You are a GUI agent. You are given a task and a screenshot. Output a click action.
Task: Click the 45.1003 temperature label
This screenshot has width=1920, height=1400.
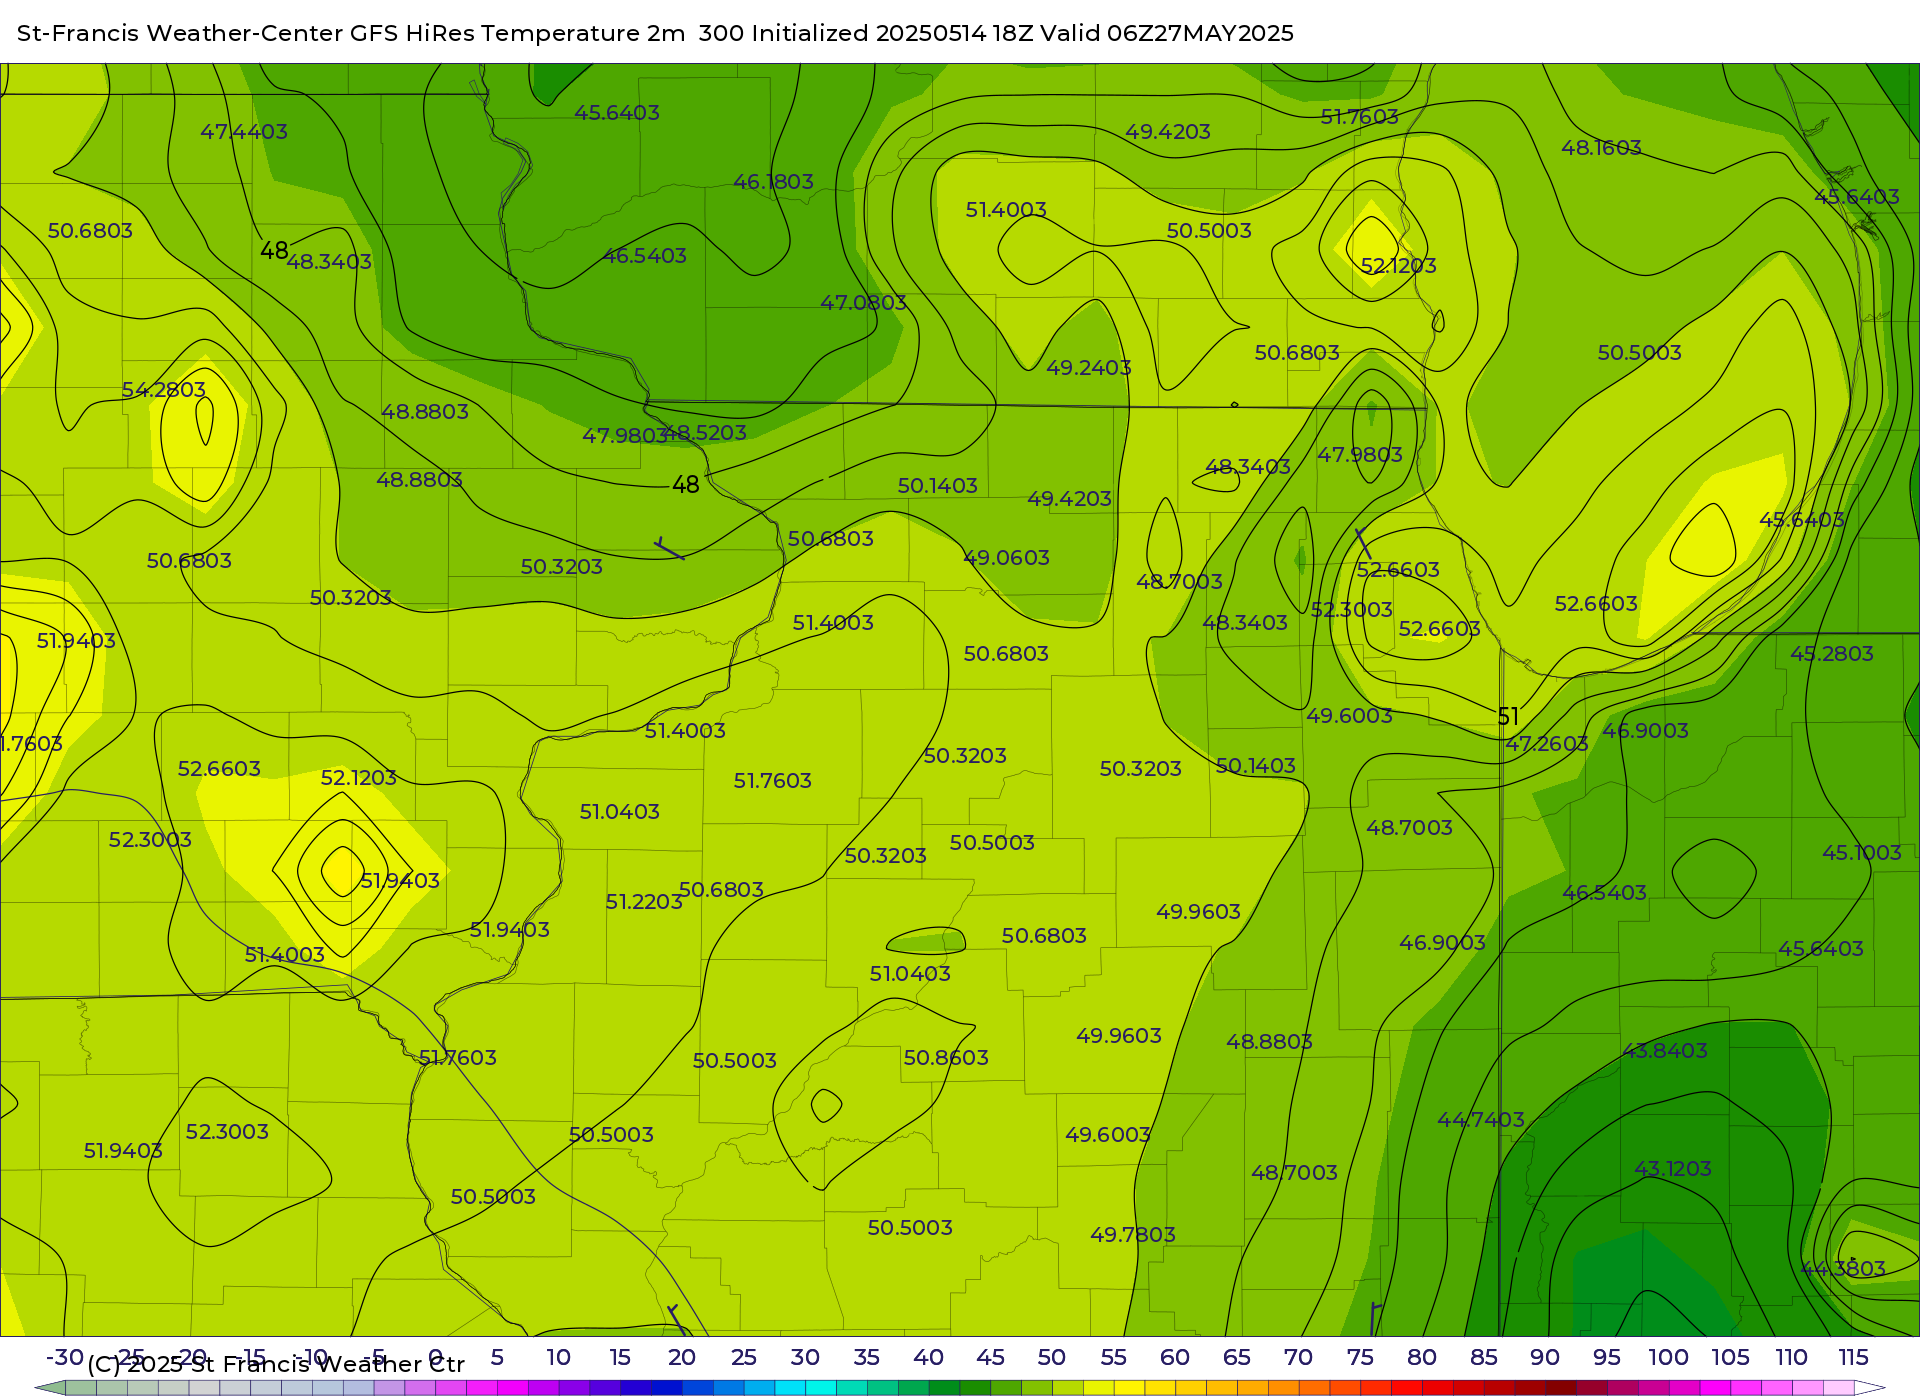click(x=1861, y=853)
